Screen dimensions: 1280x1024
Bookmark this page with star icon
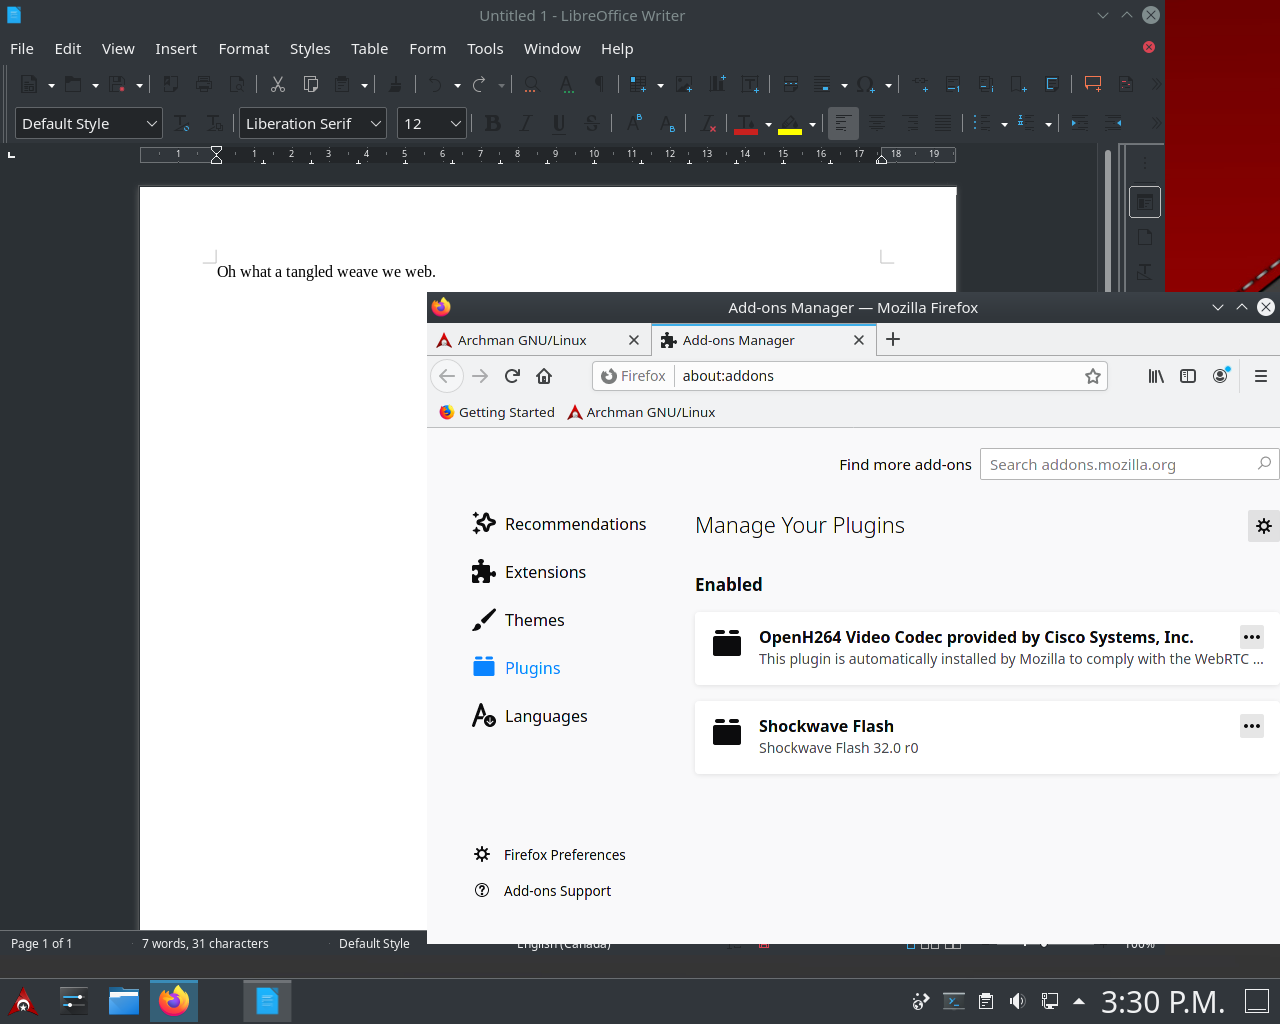(x=1093, y=376)
